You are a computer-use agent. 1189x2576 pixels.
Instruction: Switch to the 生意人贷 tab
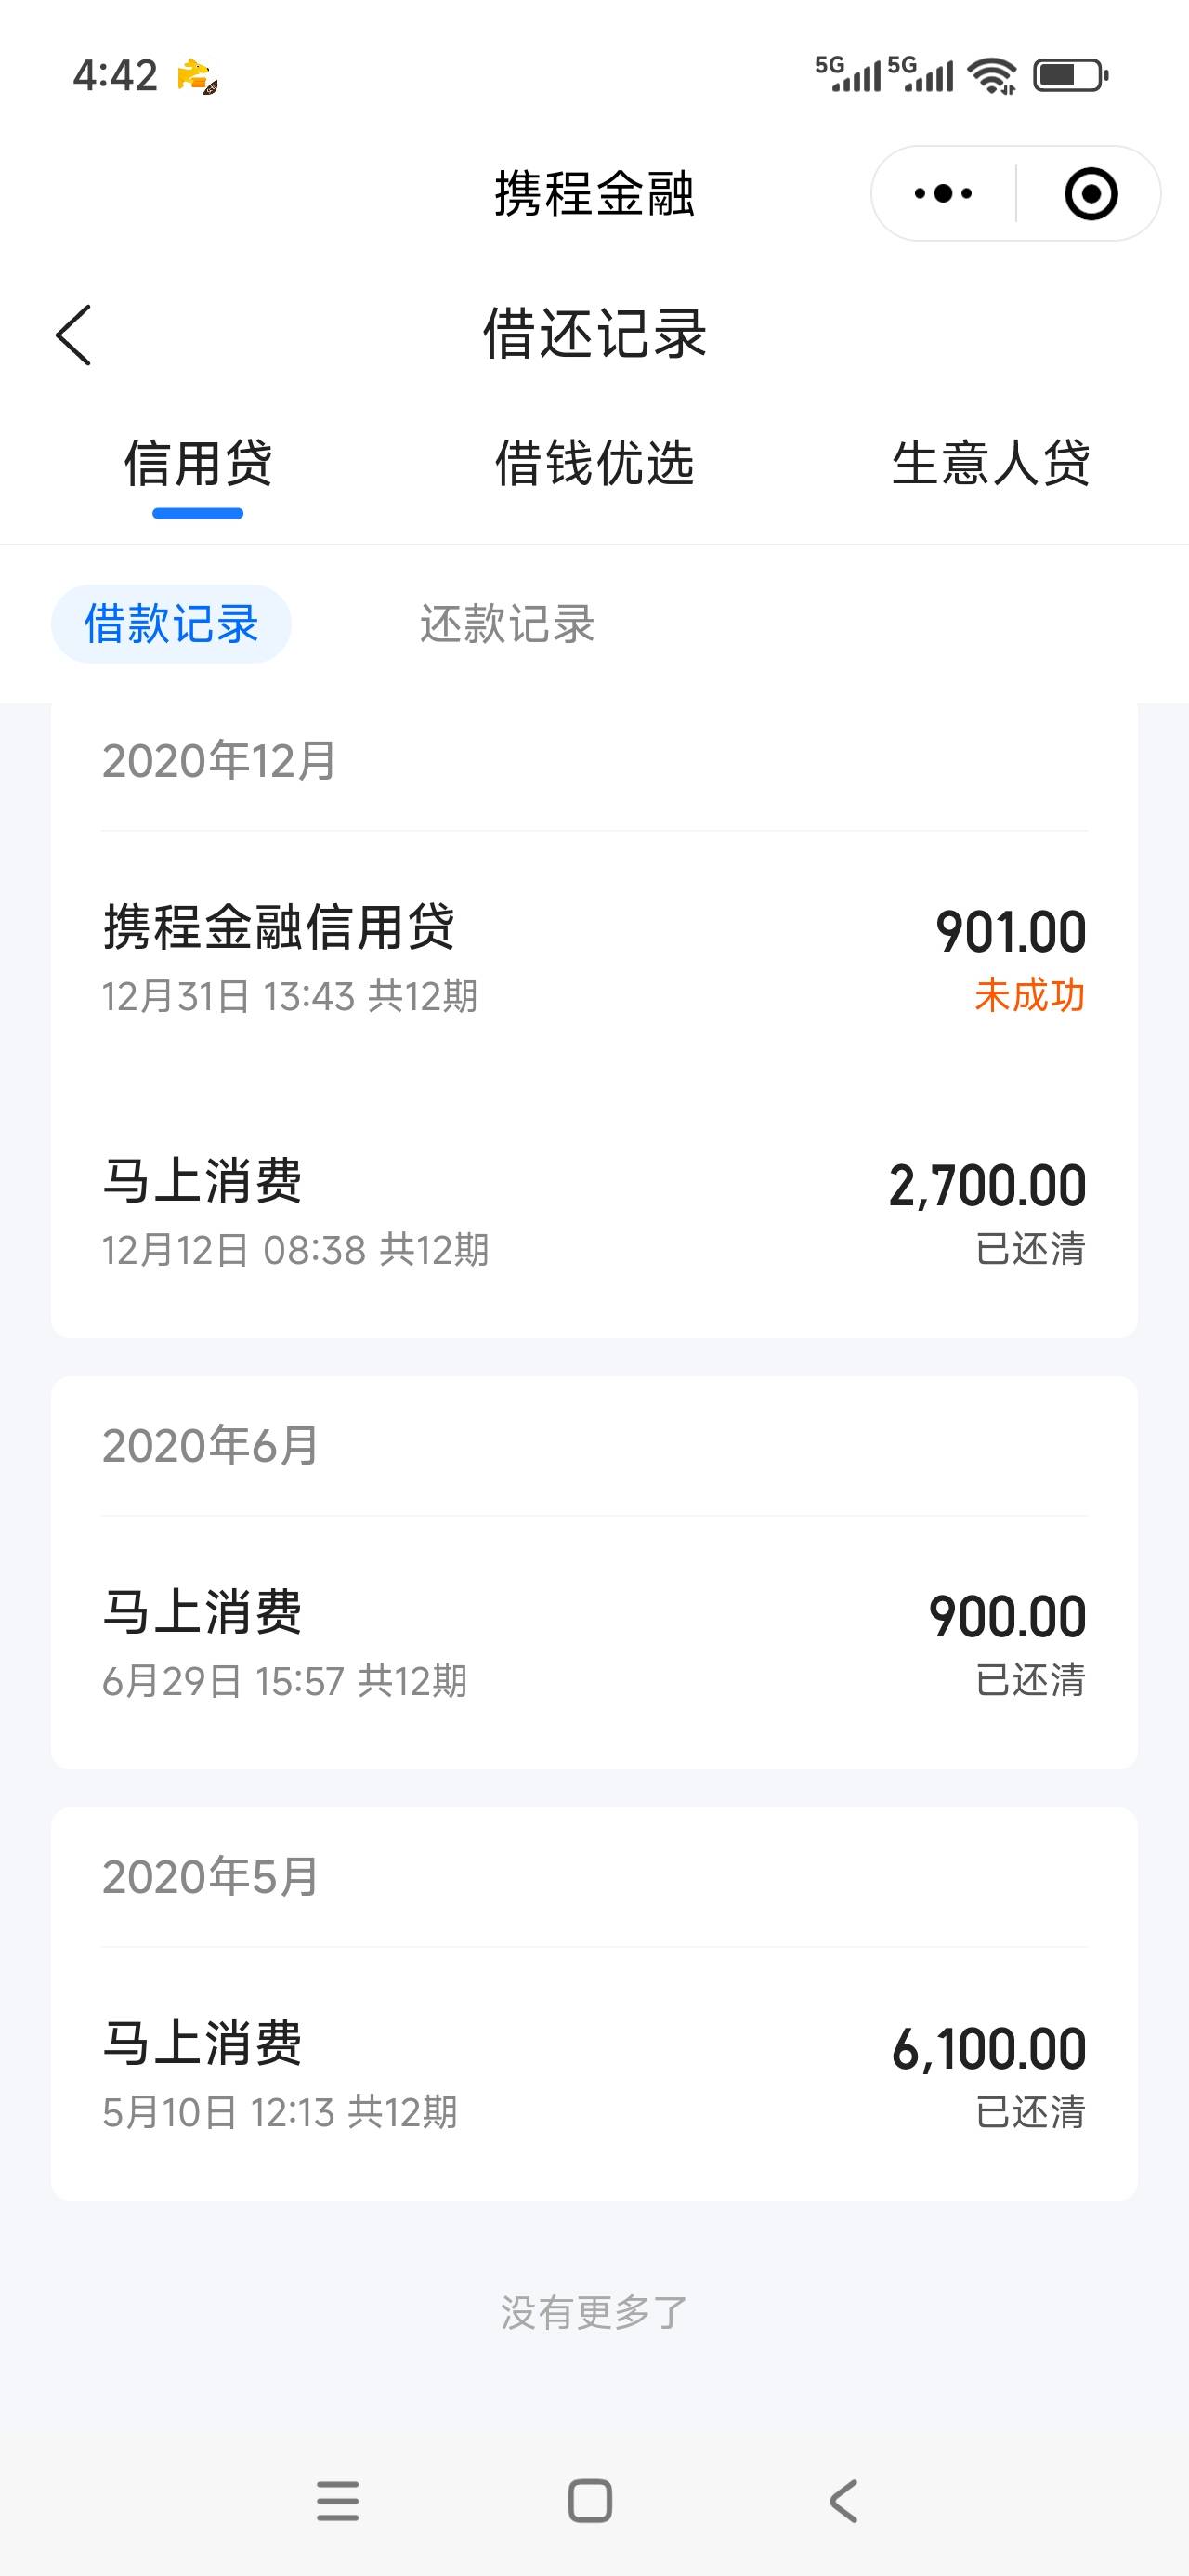coord(990,464)
